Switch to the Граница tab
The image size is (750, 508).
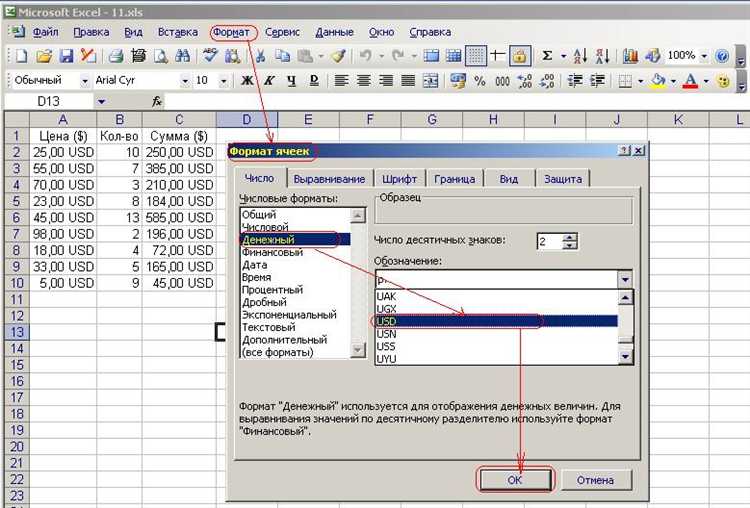(x=454, y=179)
